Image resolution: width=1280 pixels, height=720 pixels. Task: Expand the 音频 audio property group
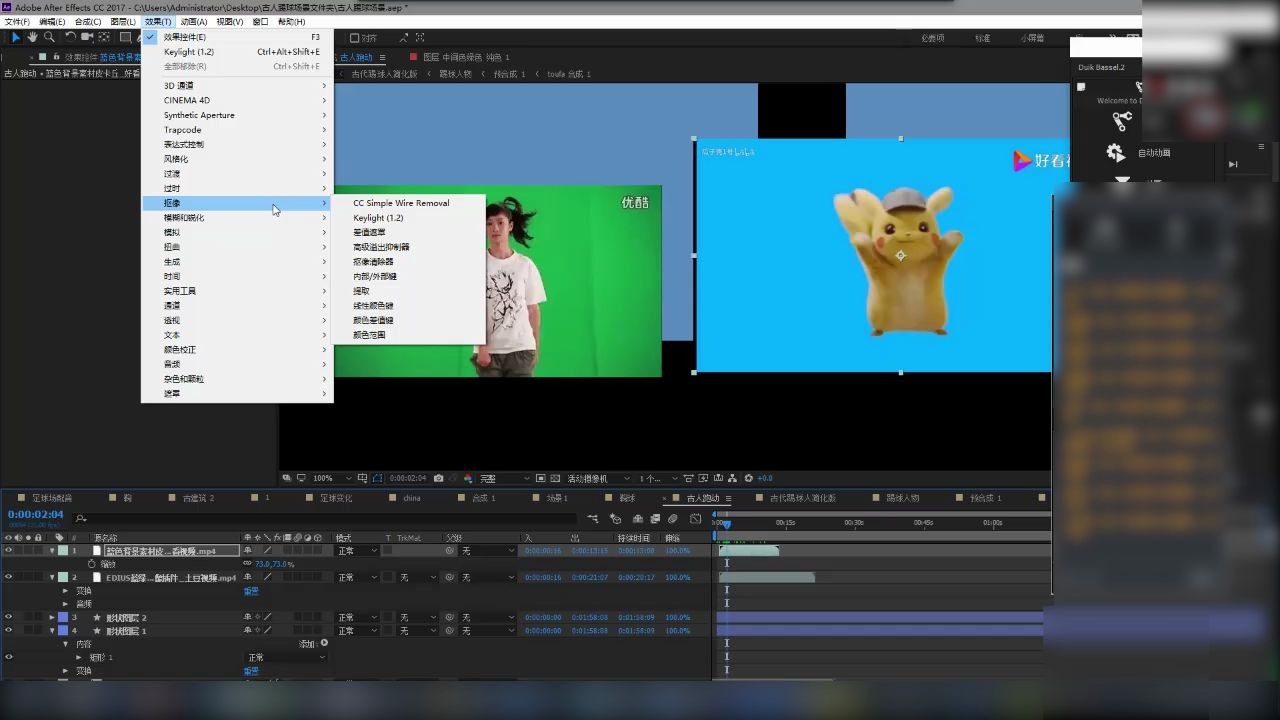pyautogui.click(x=66, y=604)
